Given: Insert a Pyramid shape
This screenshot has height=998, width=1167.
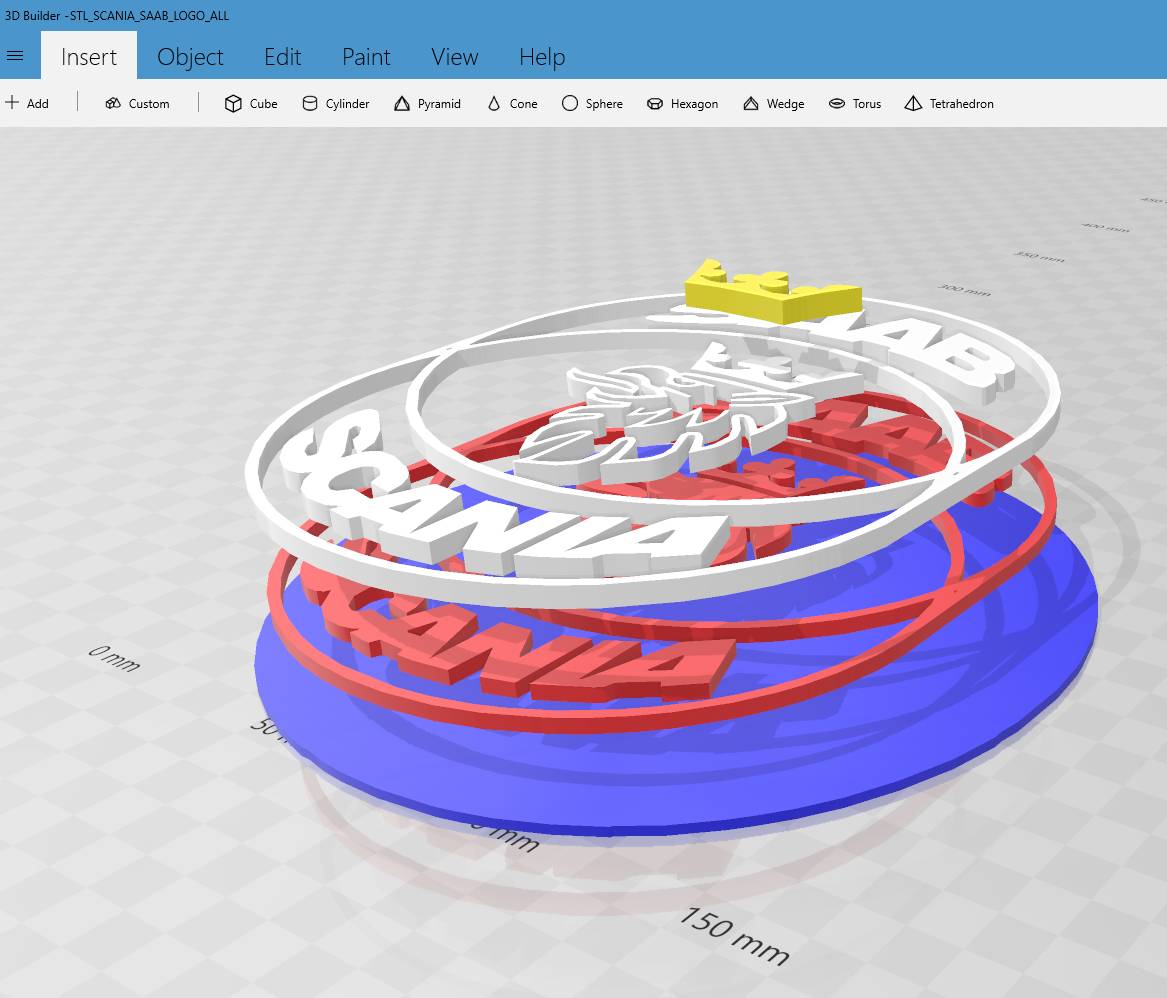Looking at the screenshot, I should (x=427, y=103).
